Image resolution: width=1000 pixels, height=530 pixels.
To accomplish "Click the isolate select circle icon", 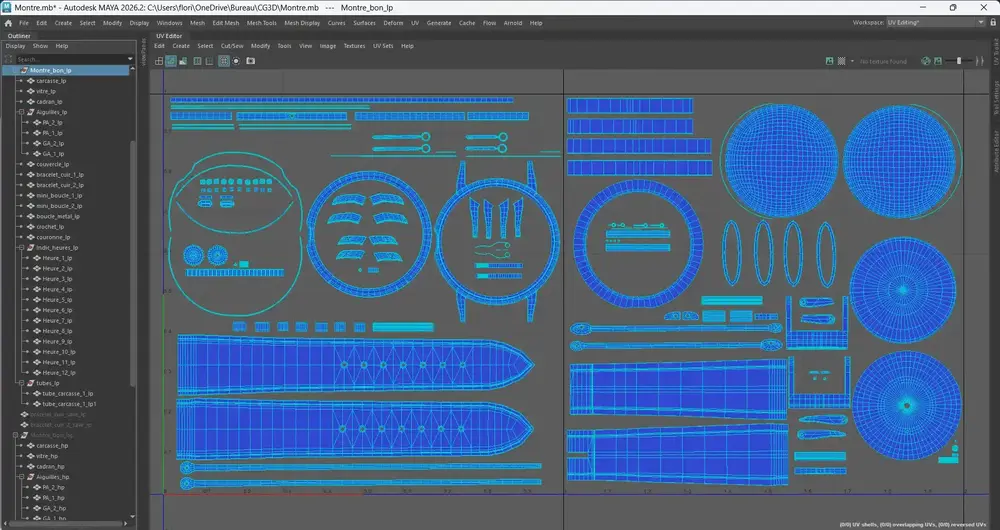I will (x=236, y=61).
